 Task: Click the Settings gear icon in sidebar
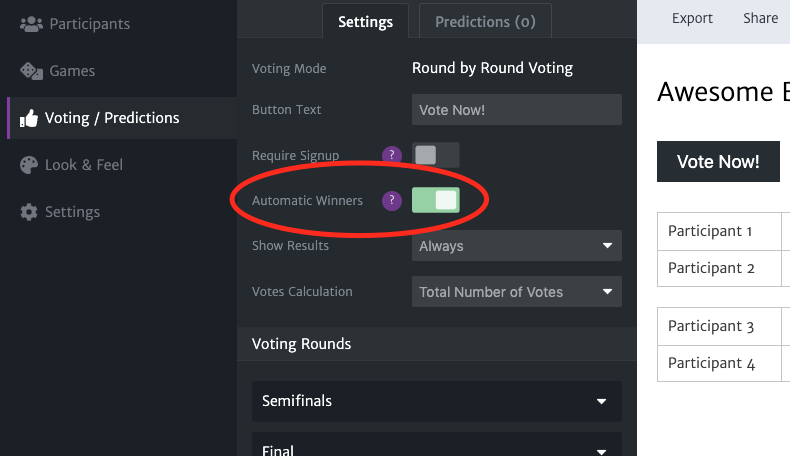[29, 212]
